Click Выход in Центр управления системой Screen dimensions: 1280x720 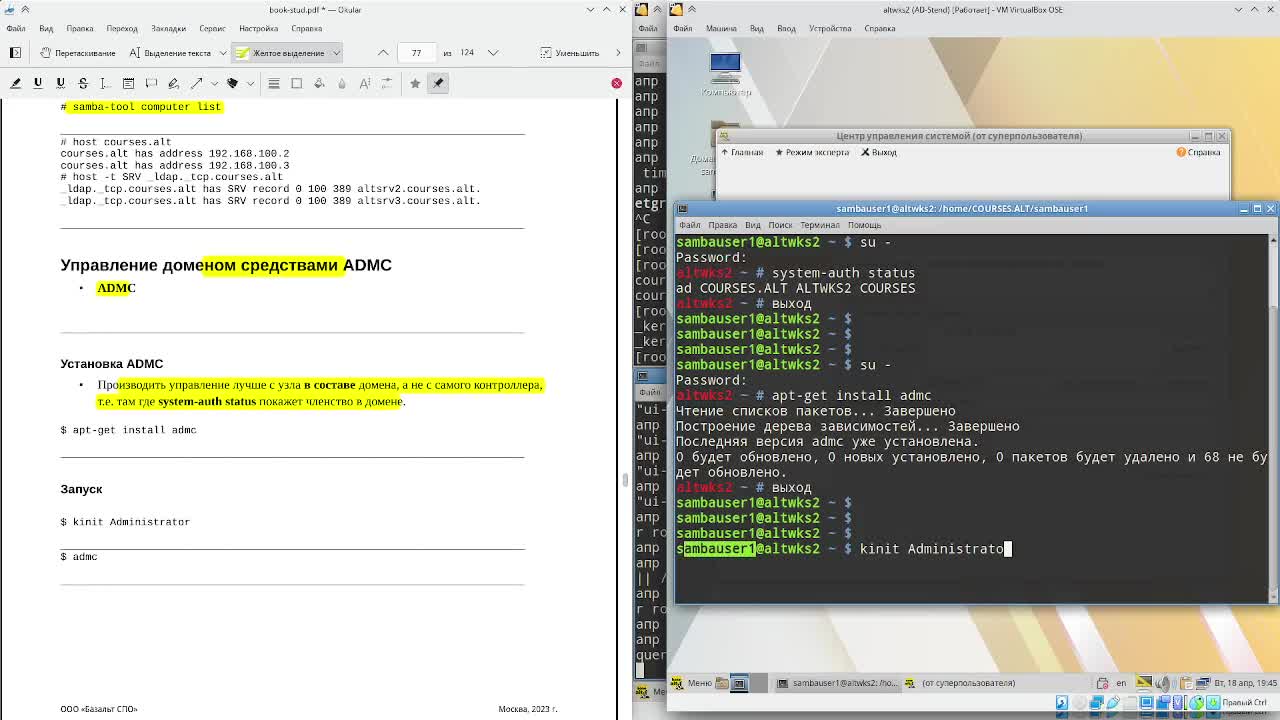pos(878,152)
